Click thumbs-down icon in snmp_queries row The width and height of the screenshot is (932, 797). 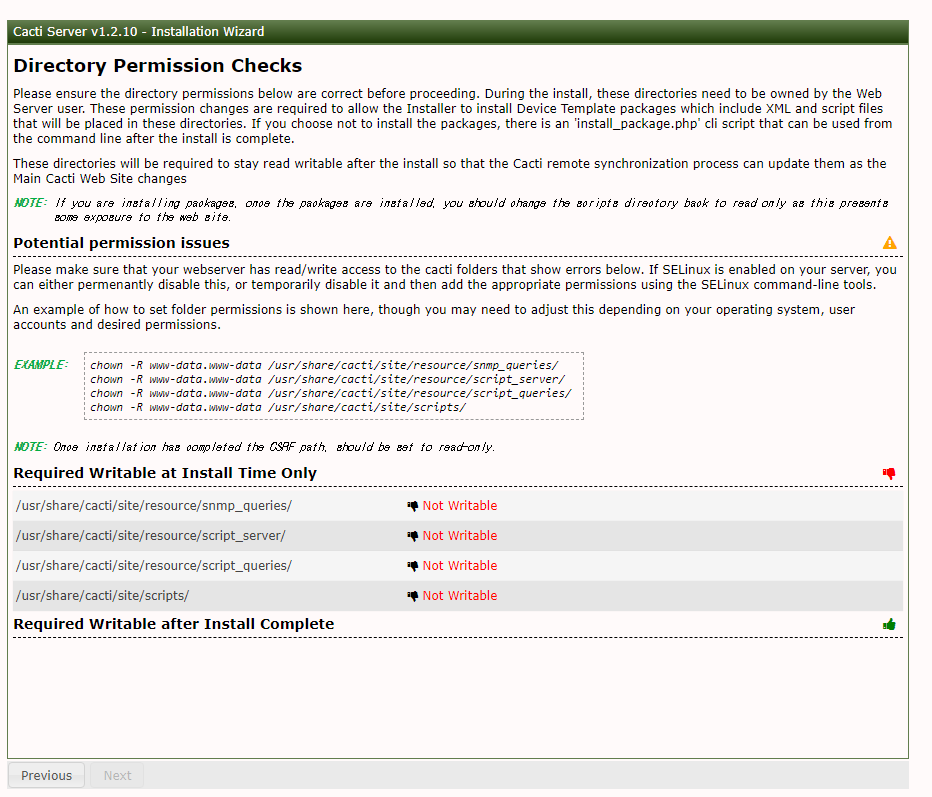(413, 506)
